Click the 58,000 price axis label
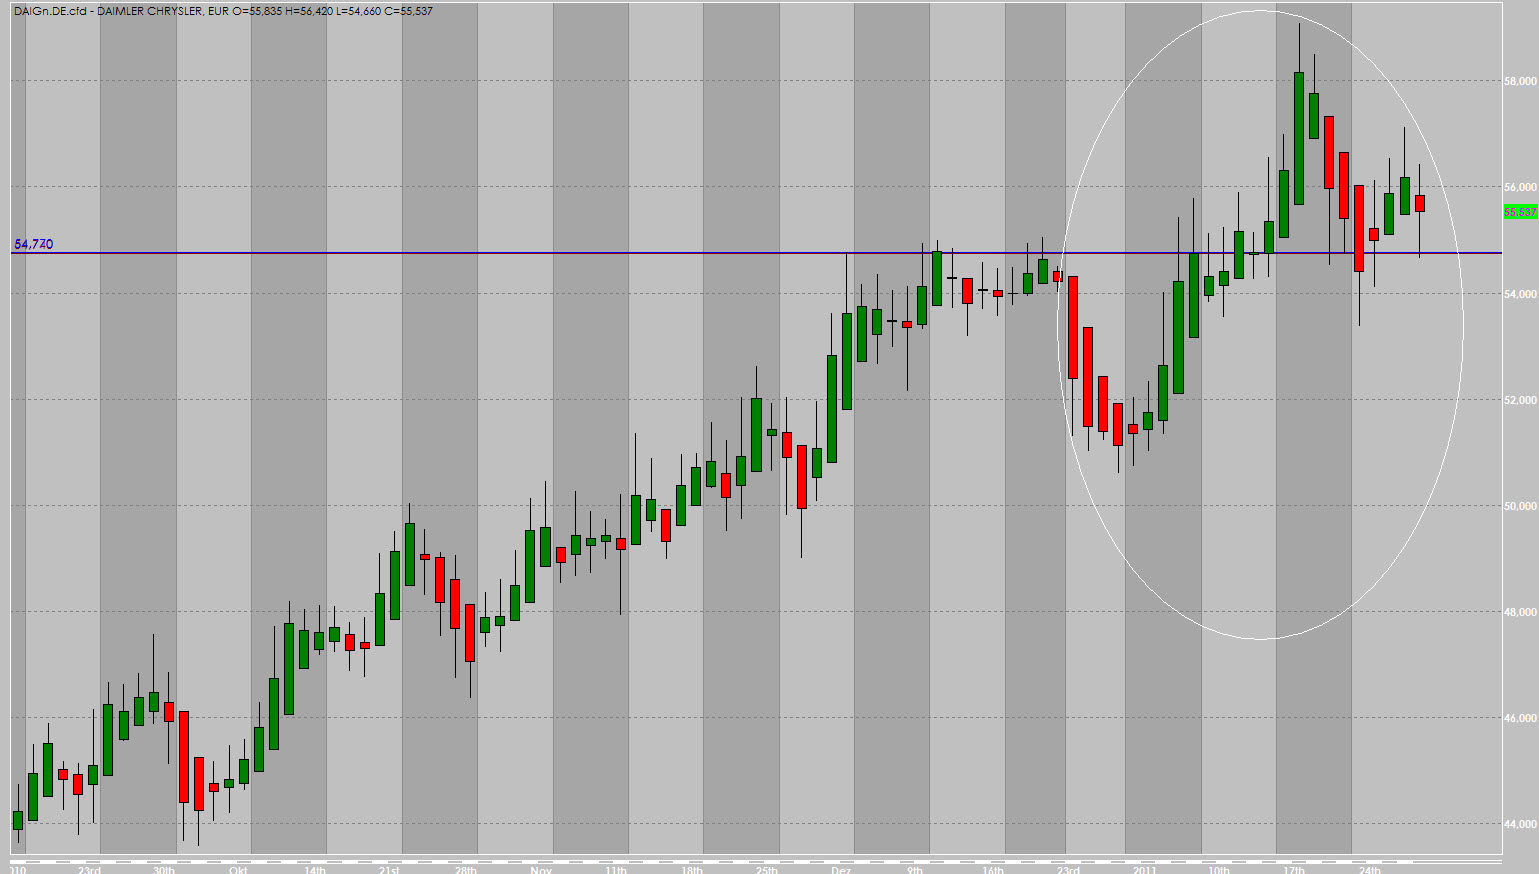The height and width of the screenshot is (874, 1539). [x=1520, y=81]
